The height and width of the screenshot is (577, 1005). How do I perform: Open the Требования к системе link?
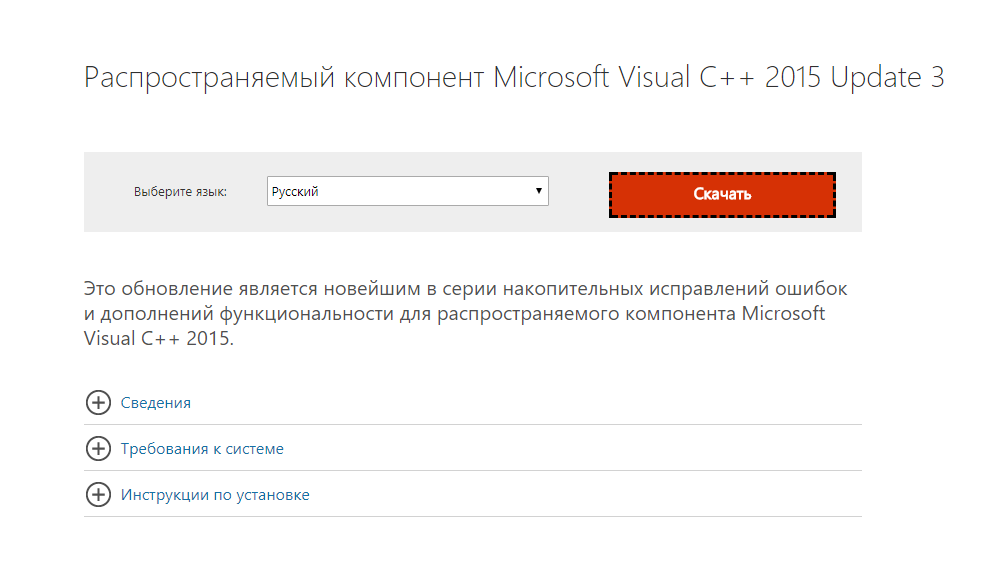pyautogui.click(x=202, y=449)
